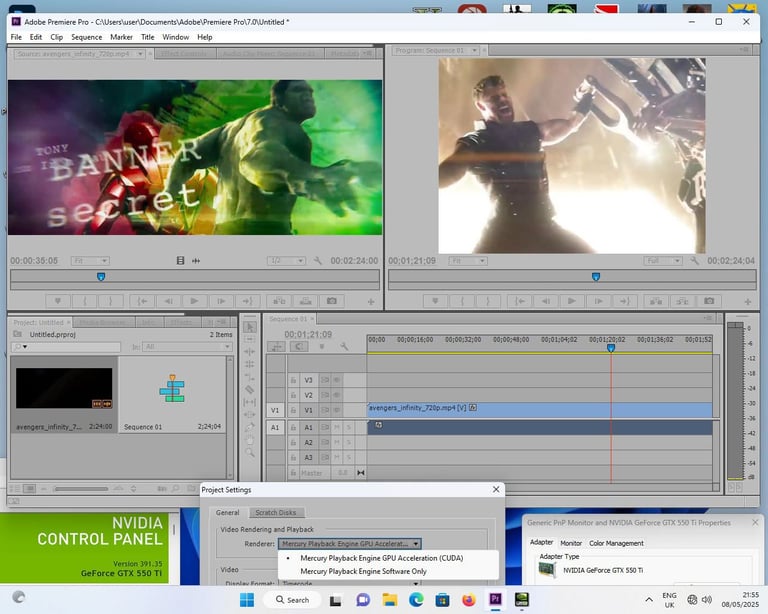The width and height of the screenshot is (768, 614).
Task: Open the Marker menu
Action: [x=121, y=37]
